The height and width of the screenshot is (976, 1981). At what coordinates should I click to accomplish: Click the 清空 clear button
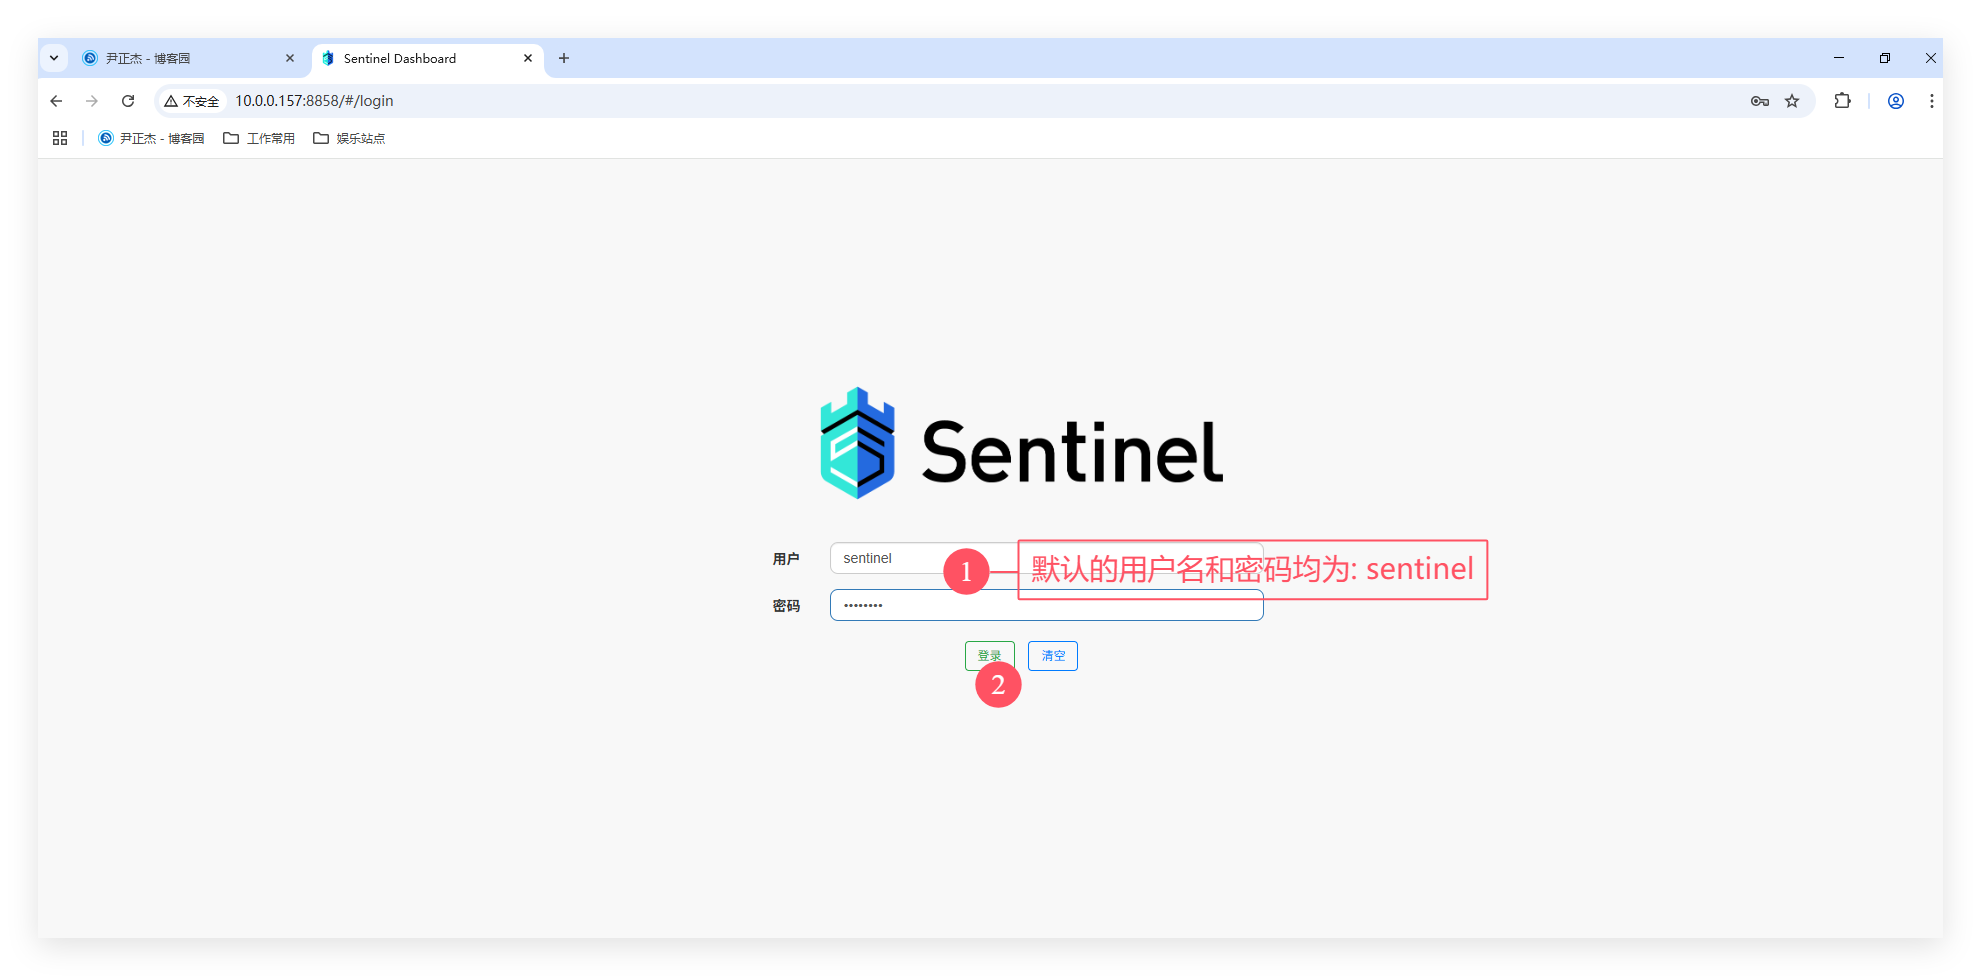(1052, 656)
